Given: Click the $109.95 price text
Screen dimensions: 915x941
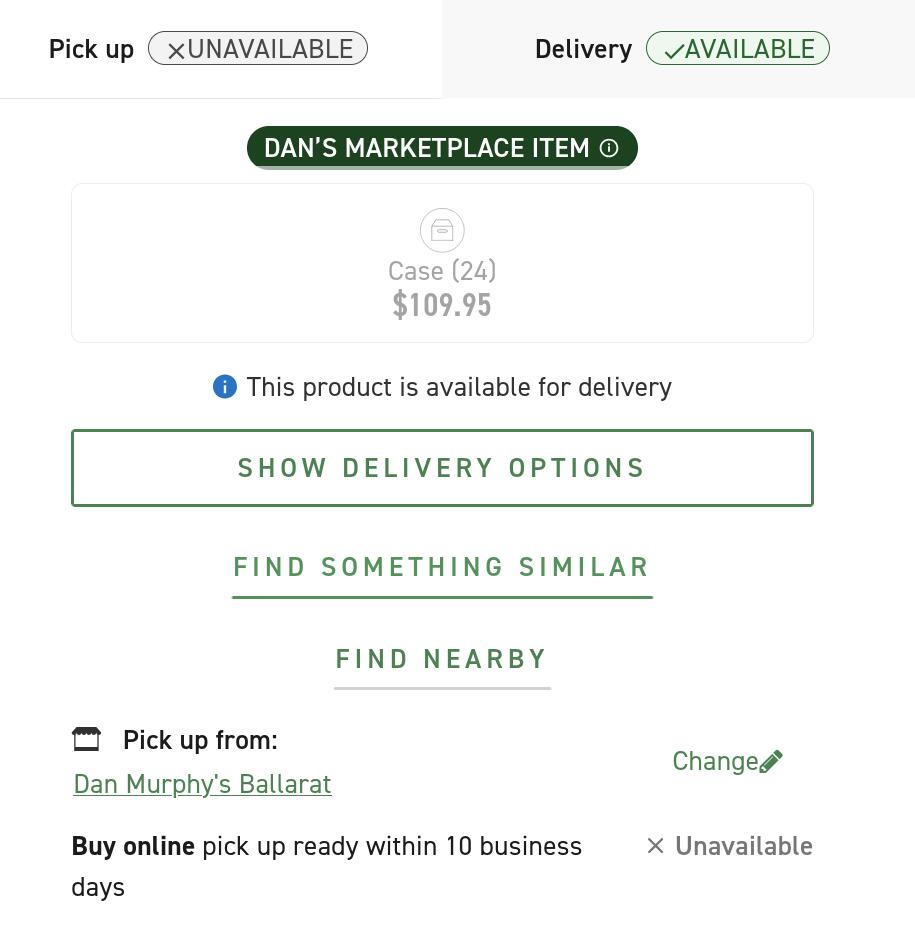Looking at the screenshot, I should (442, 305).
